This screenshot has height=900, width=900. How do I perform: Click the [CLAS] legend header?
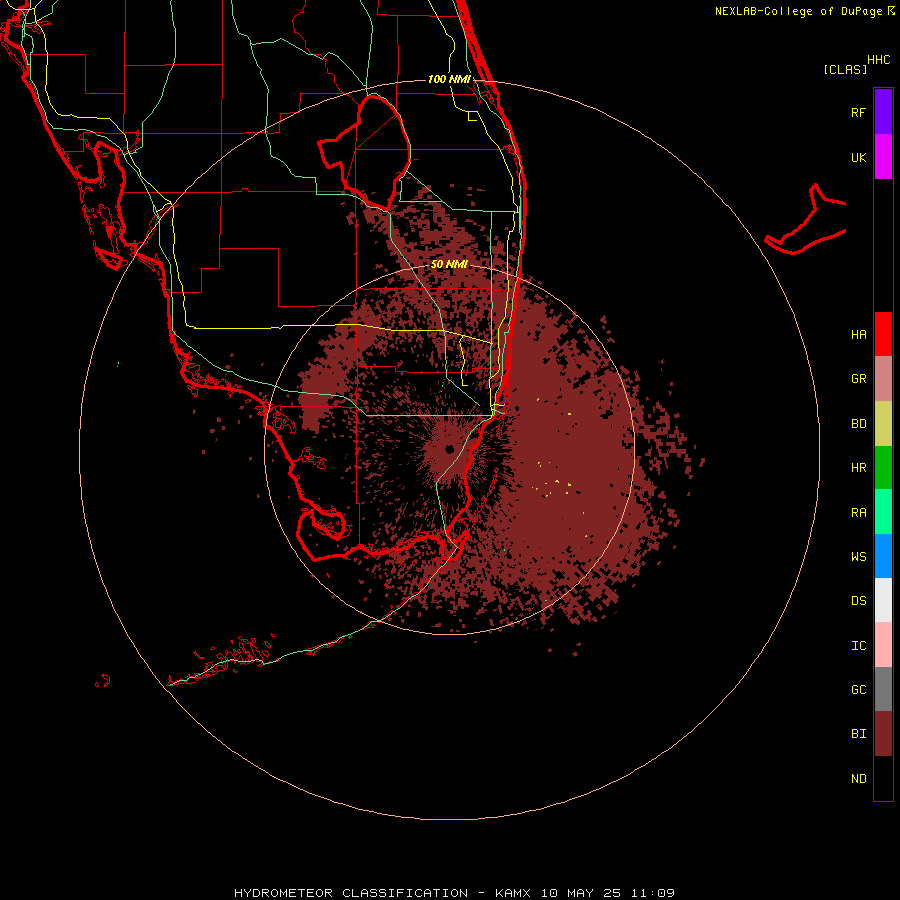tap(845, 70)
